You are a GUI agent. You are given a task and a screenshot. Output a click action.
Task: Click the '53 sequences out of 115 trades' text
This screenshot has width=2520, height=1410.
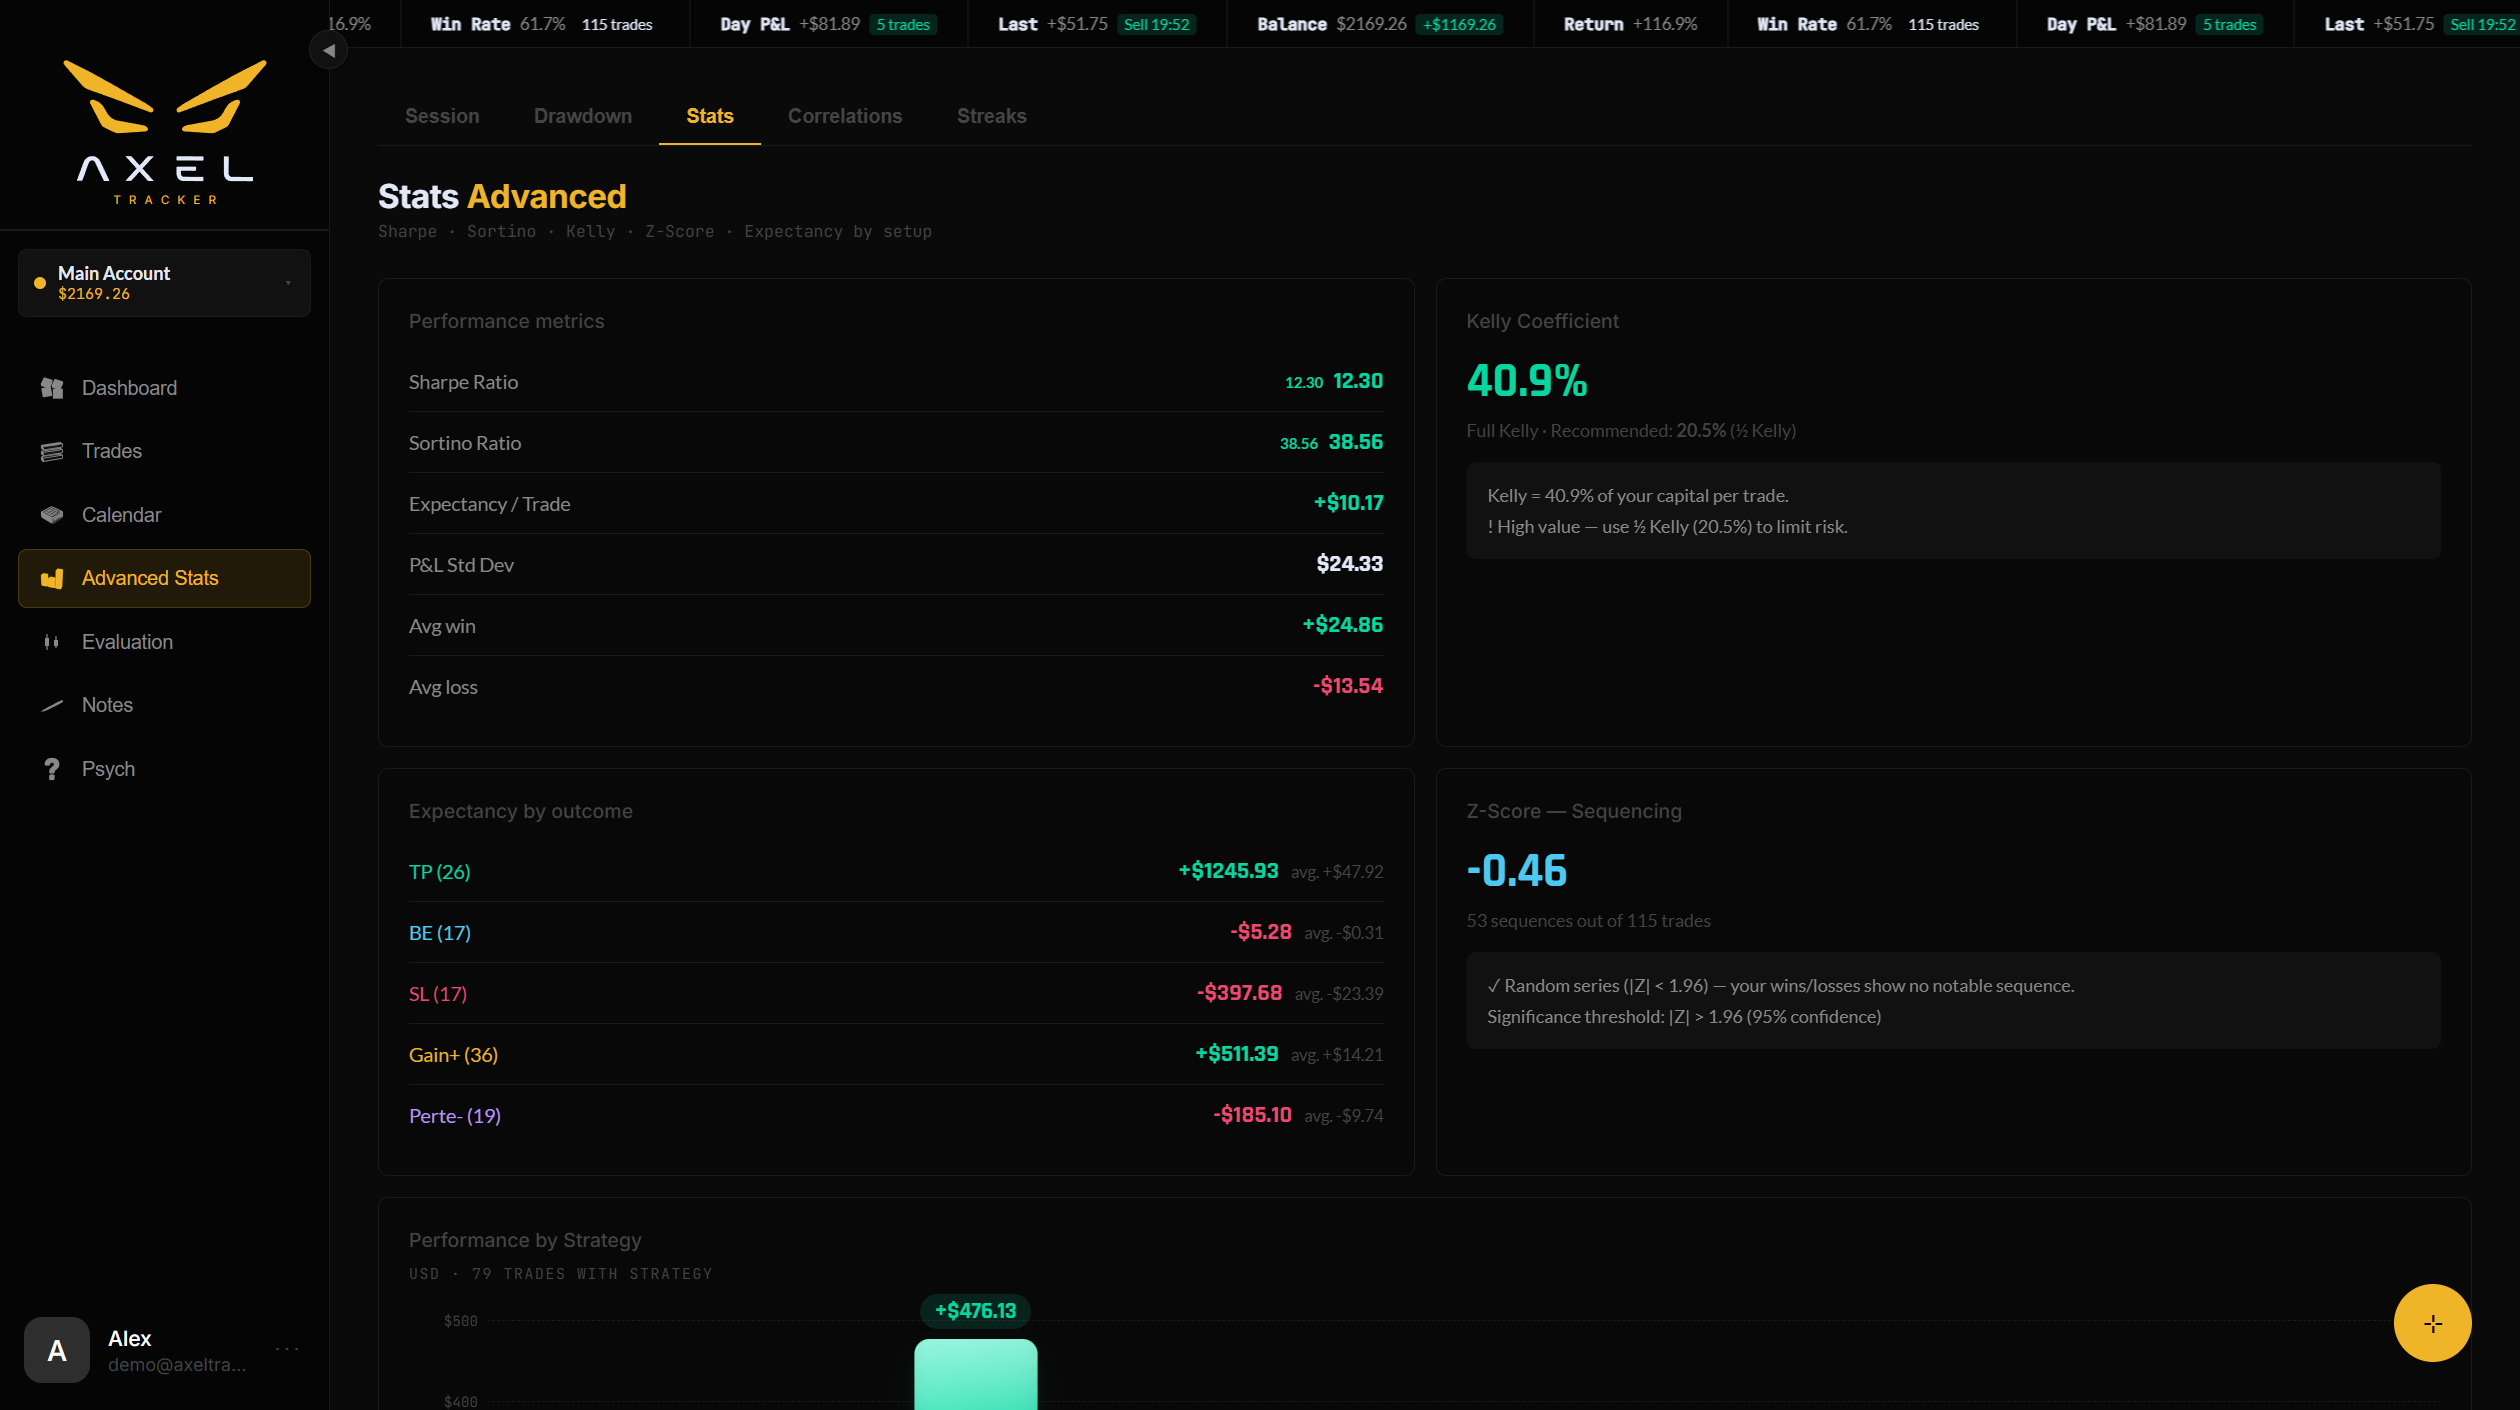(1588, 921)
